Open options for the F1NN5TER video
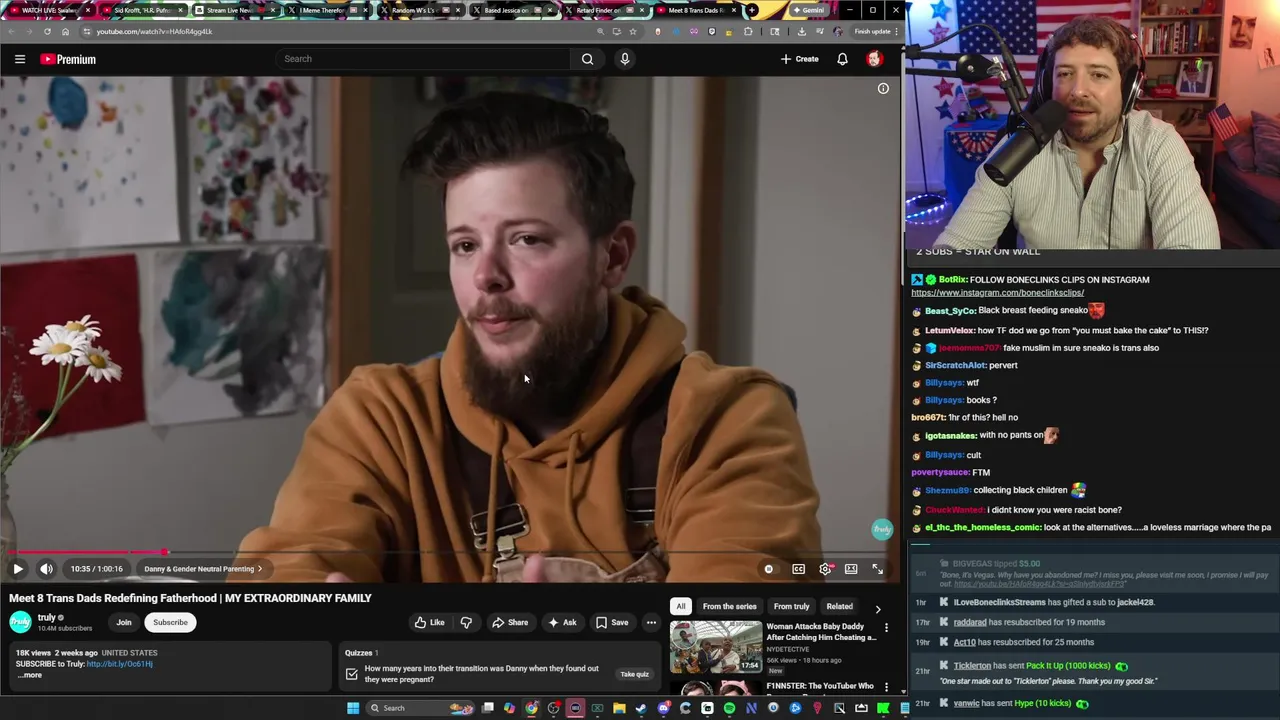 pyautogui.click(x=886, y=688)
